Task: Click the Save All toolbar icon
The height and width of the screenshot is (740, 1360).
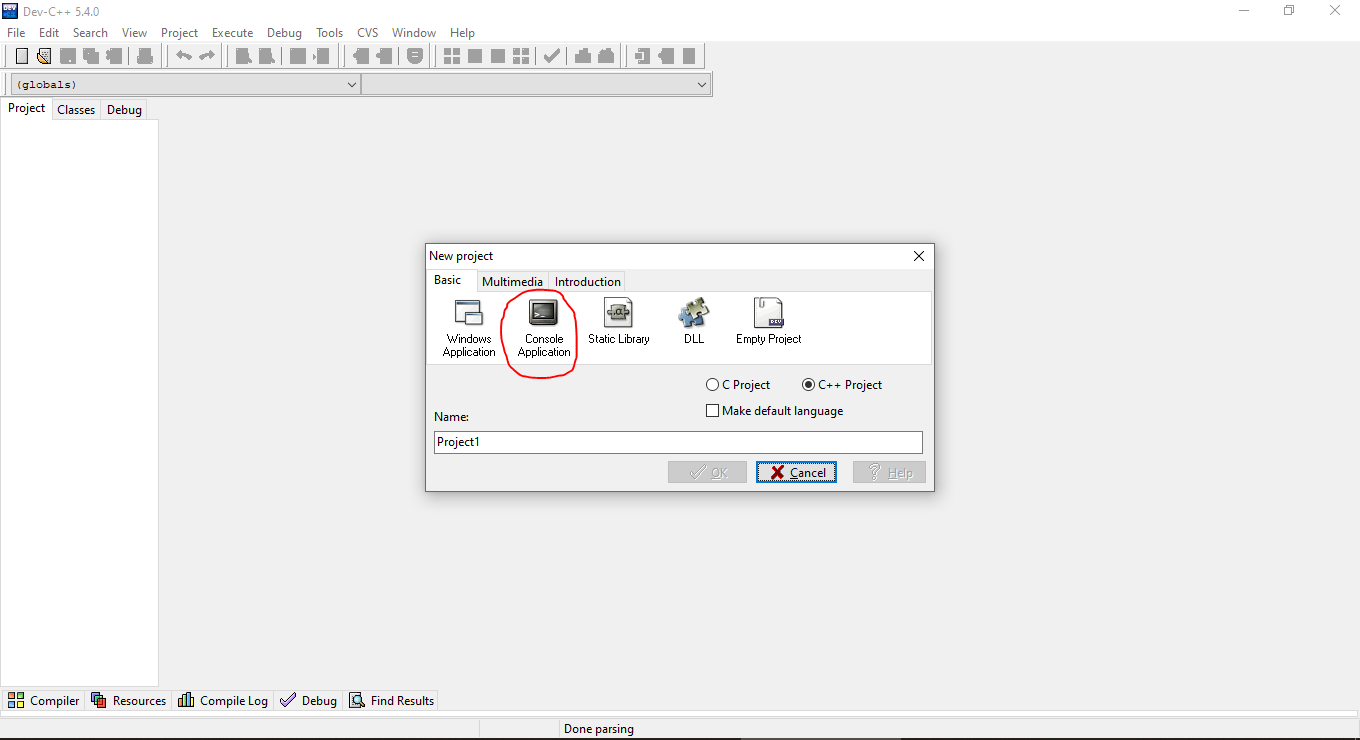Action: (x=91, y=56)
